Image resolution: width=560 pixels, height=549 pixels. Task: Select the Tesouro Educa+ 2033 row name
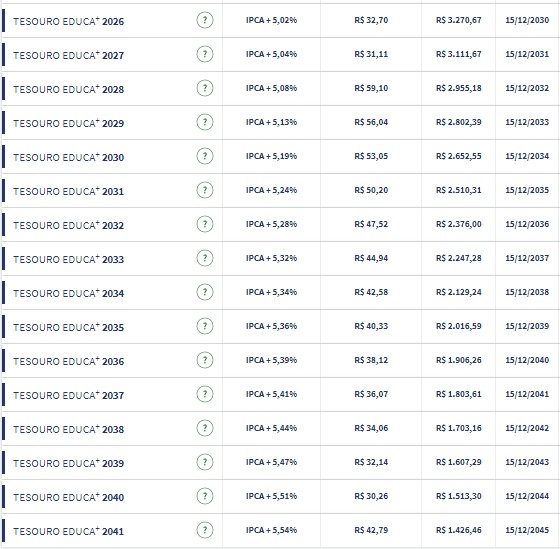click(x=69, y=259)
